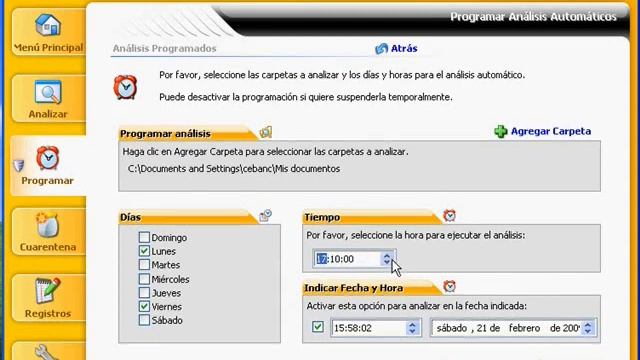Open the Analizar section

[48, 99]
